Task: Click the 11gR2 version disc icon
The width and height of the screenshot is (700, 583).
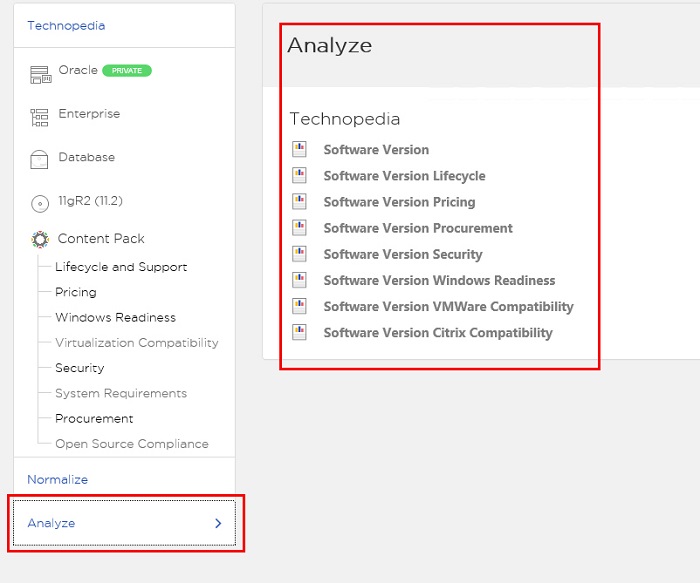Action: point(40,204)
